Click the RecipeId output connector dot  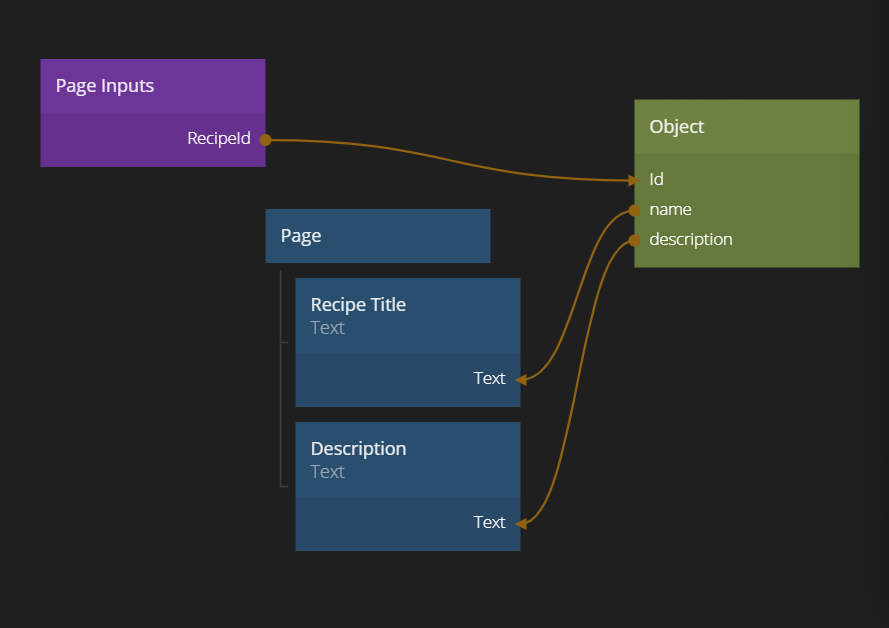pyautogui.click(x=265, y=140)
